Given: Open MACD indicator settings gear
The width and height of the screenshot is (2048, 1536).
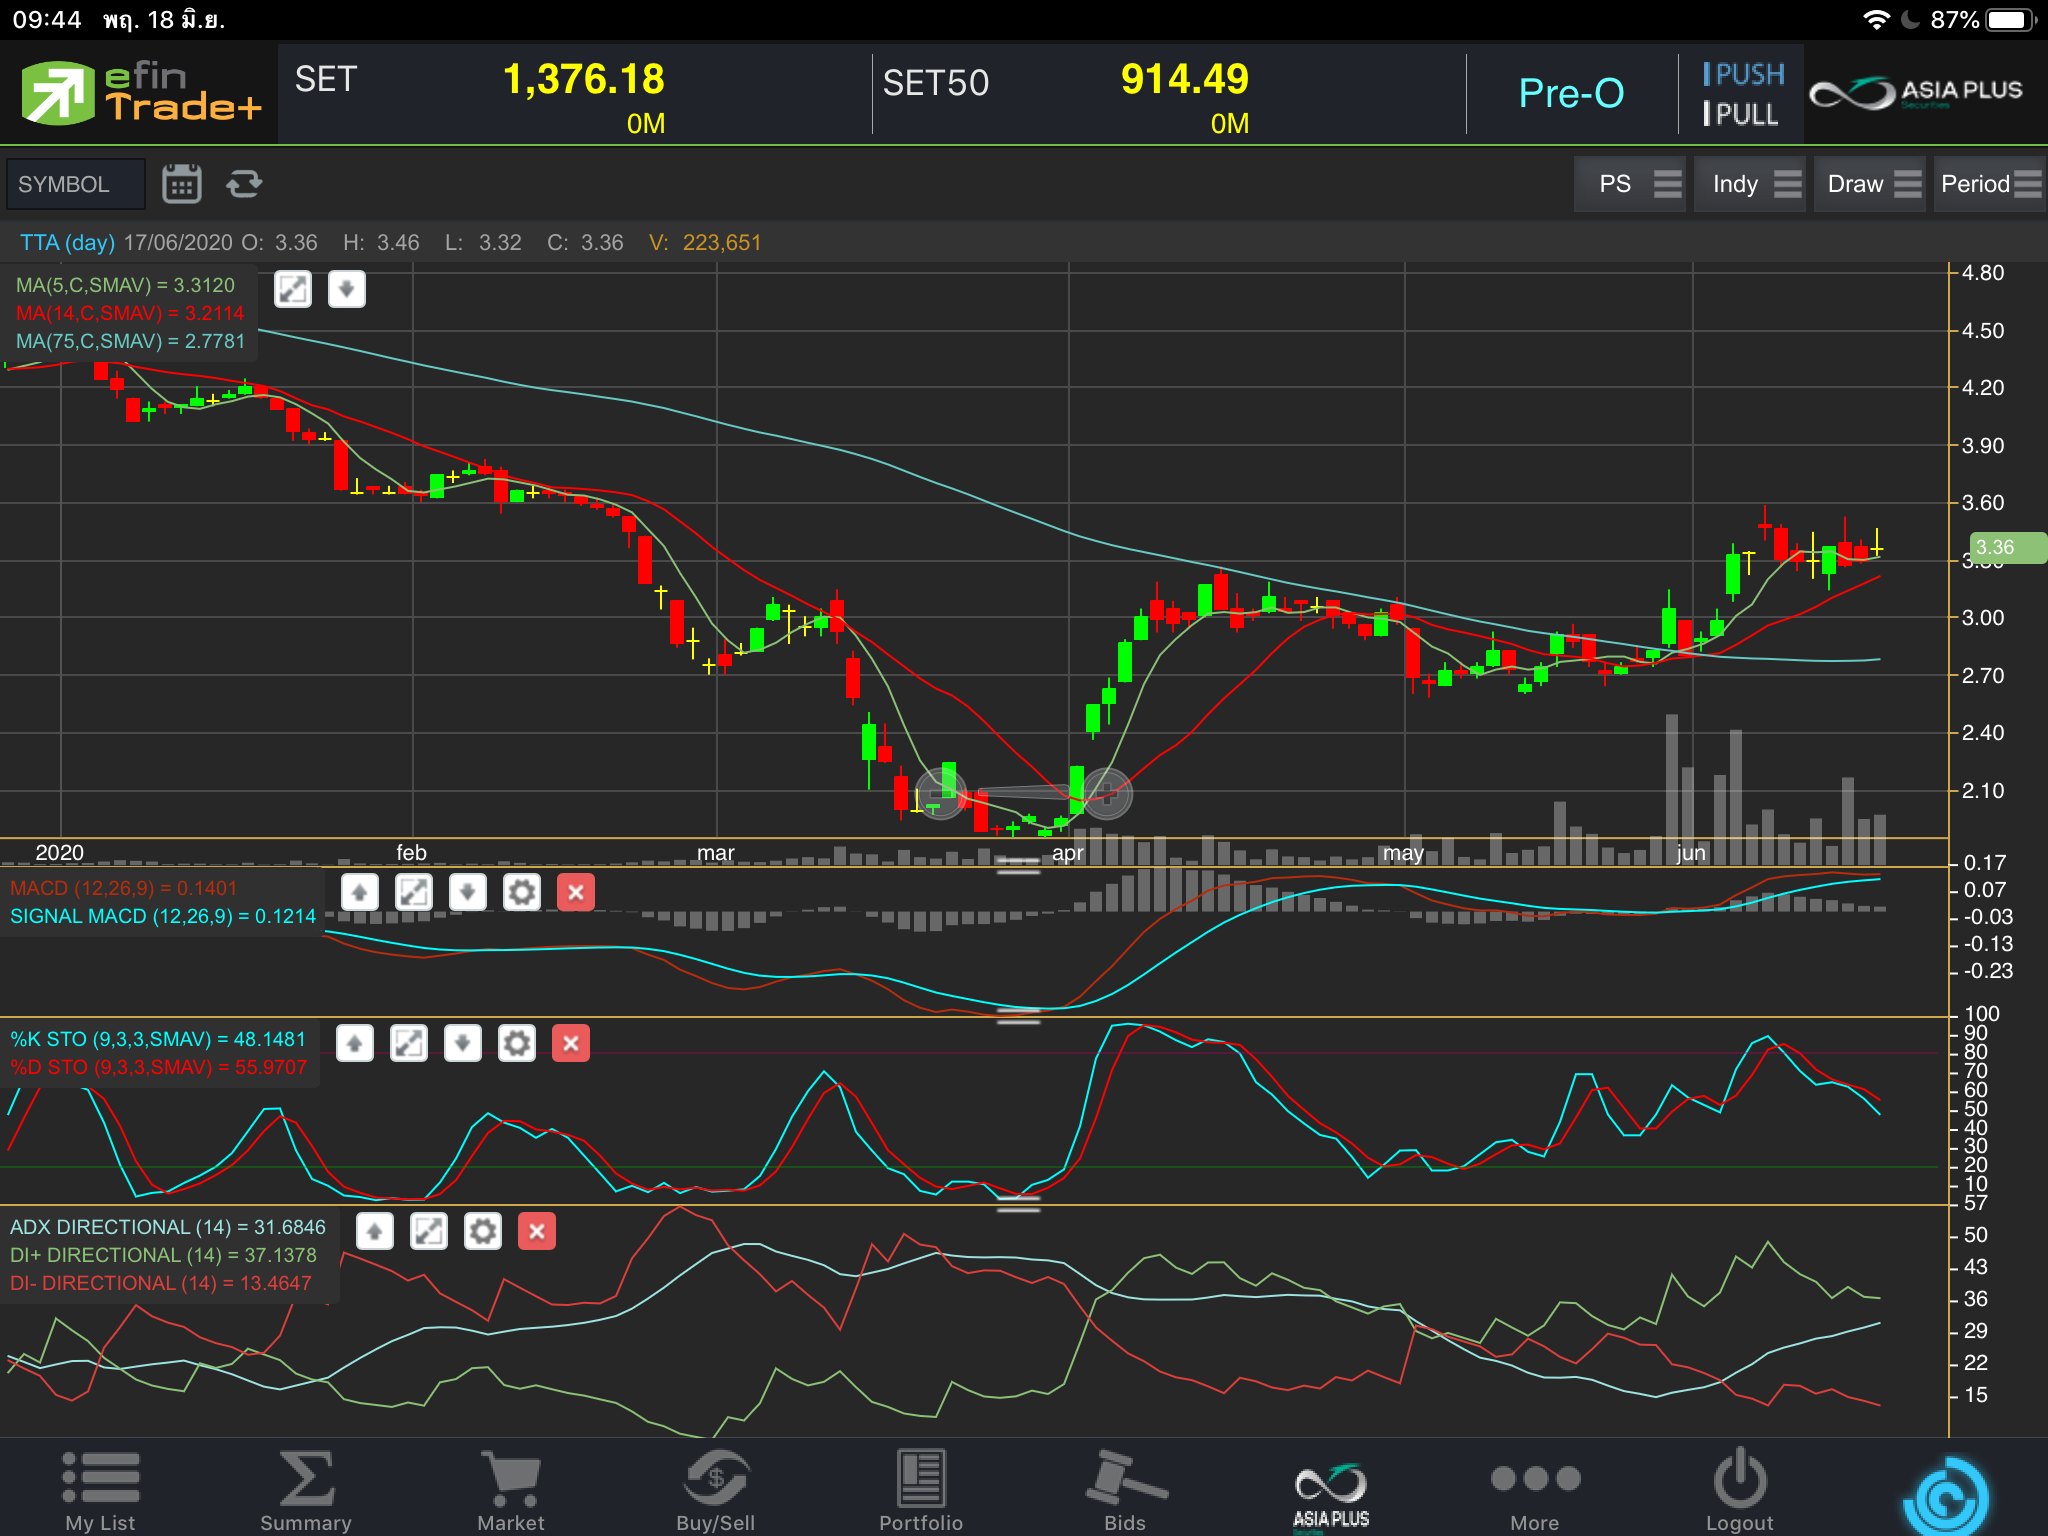Looking at the screenshot, I should coord(521,892).
